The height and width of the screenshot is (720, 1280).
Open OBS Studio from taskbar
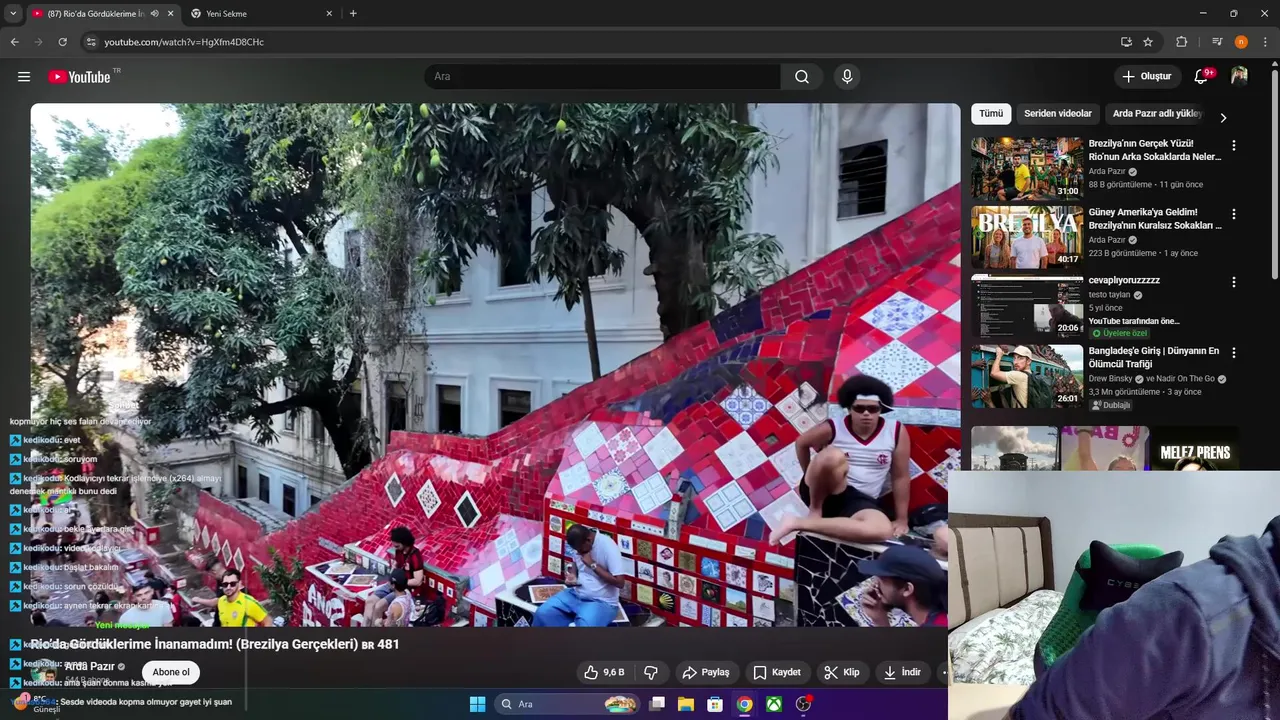coord(803,704)
